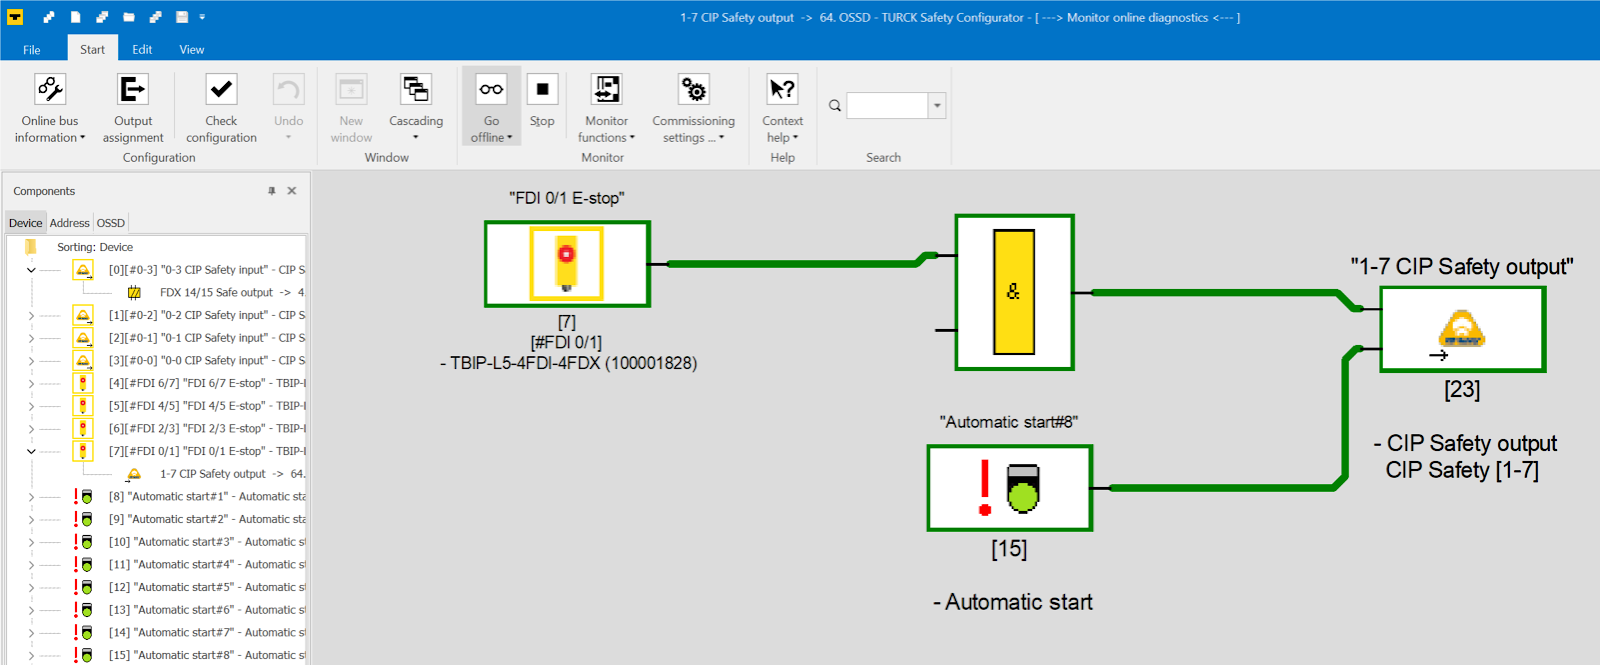
Task: Select the Automatic start#8 block
Action: [x=1009, y=488]
